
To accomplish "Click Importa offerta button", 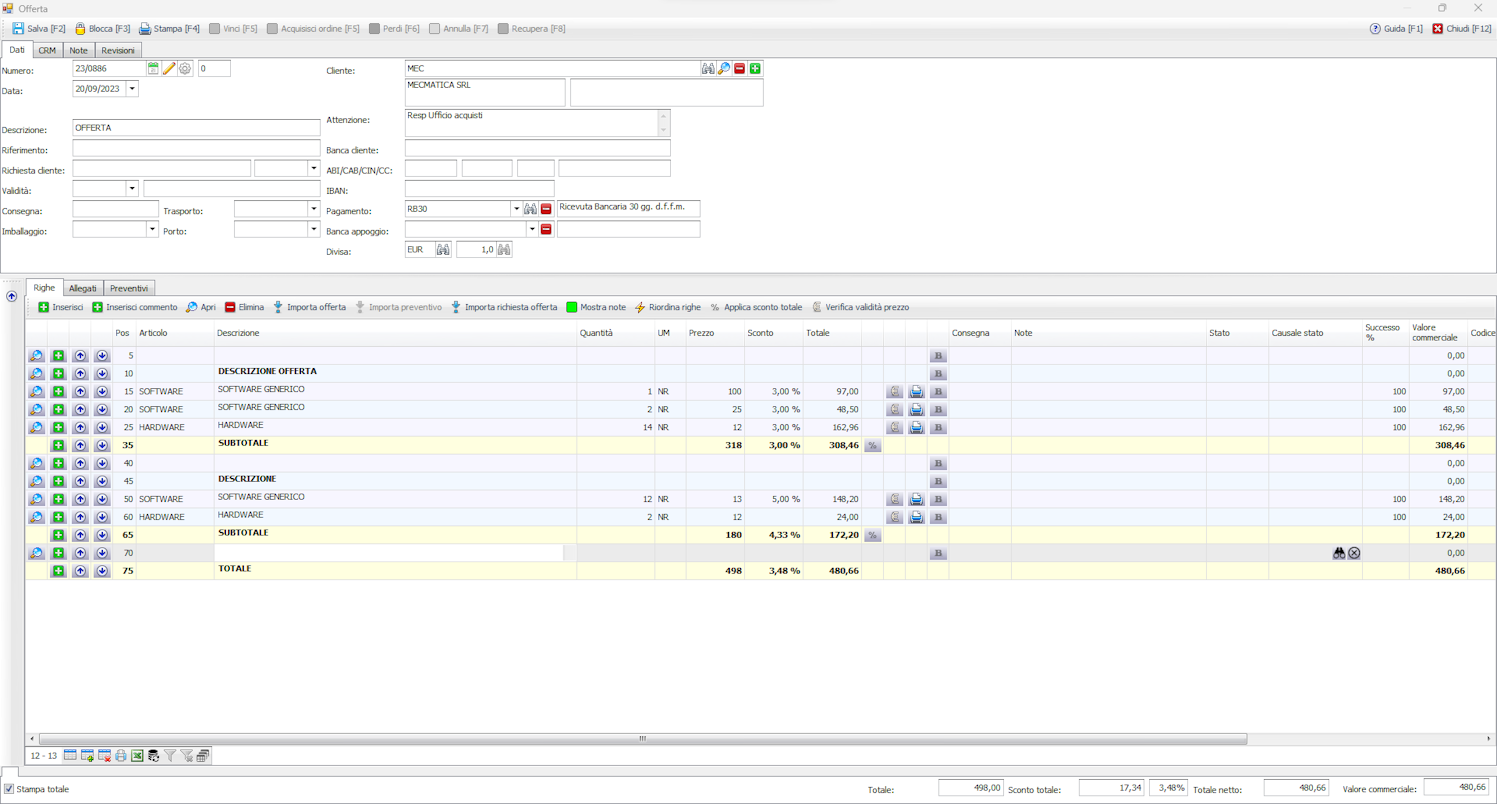I will click(x=310, y=307).
